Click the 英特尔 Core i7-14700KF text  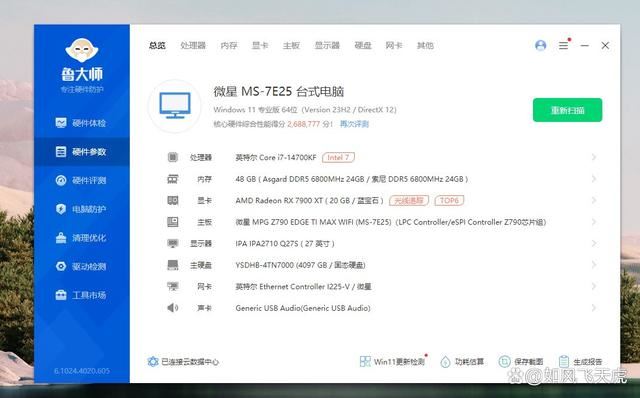coord(276,157)
